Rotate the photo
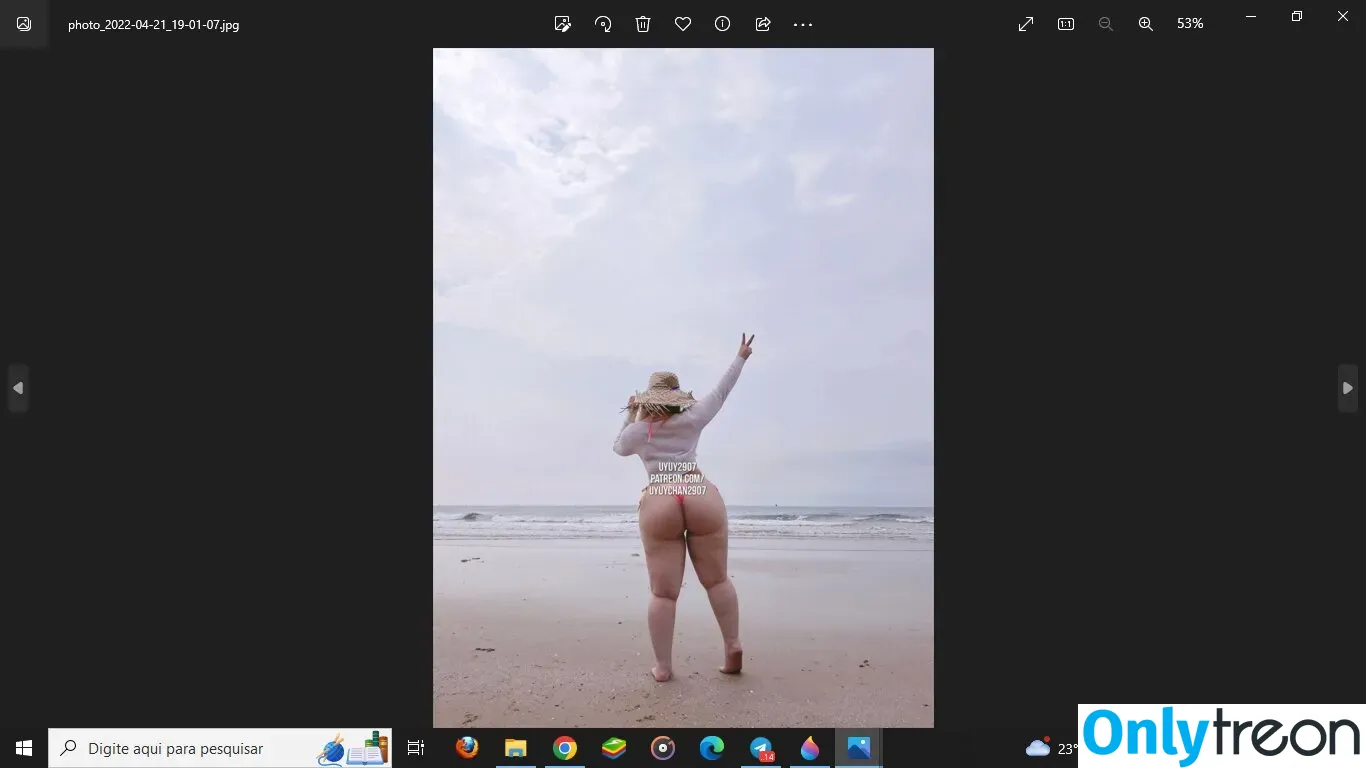This screenshot has height=768, width=1366. tap(603, 24)
